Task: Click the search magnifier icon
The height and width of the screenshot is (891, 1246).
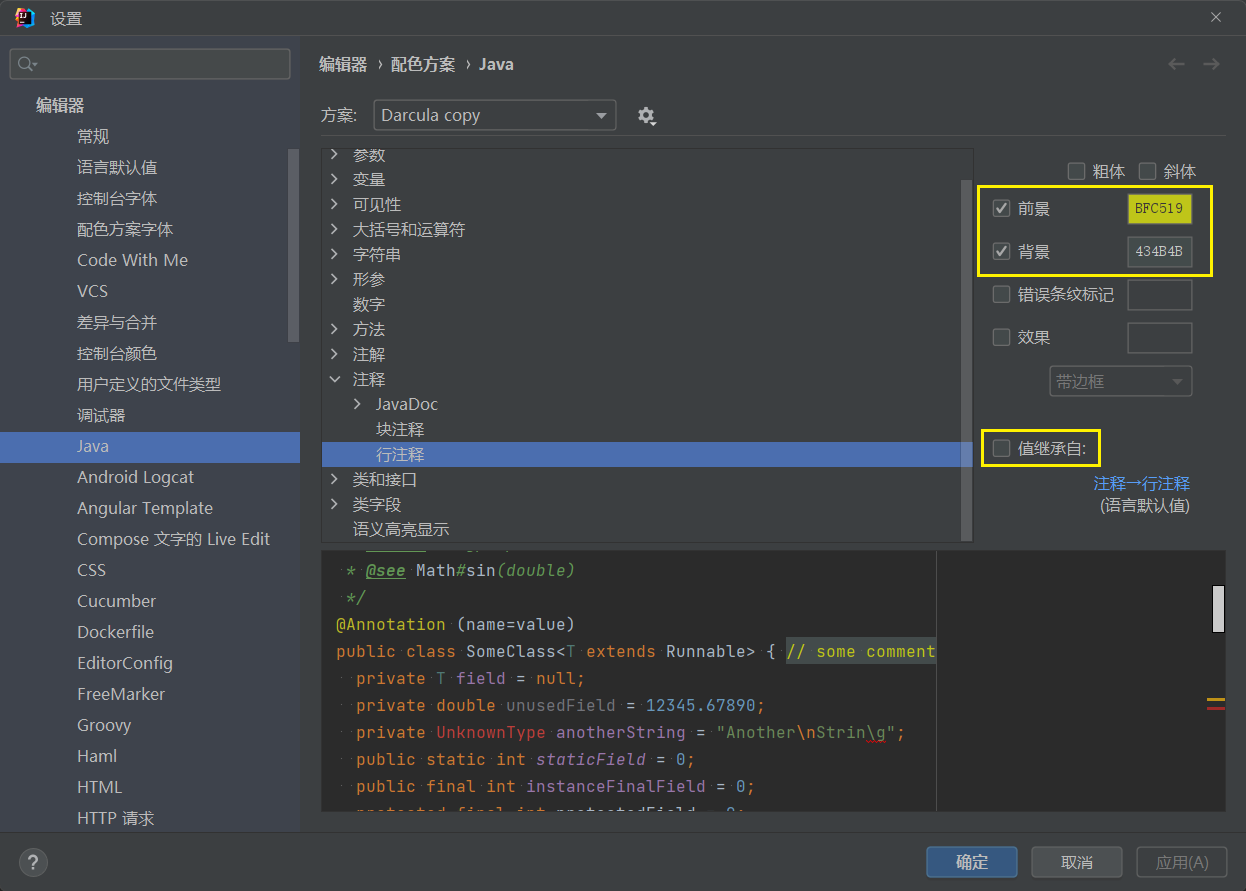Action: (27, 64)
